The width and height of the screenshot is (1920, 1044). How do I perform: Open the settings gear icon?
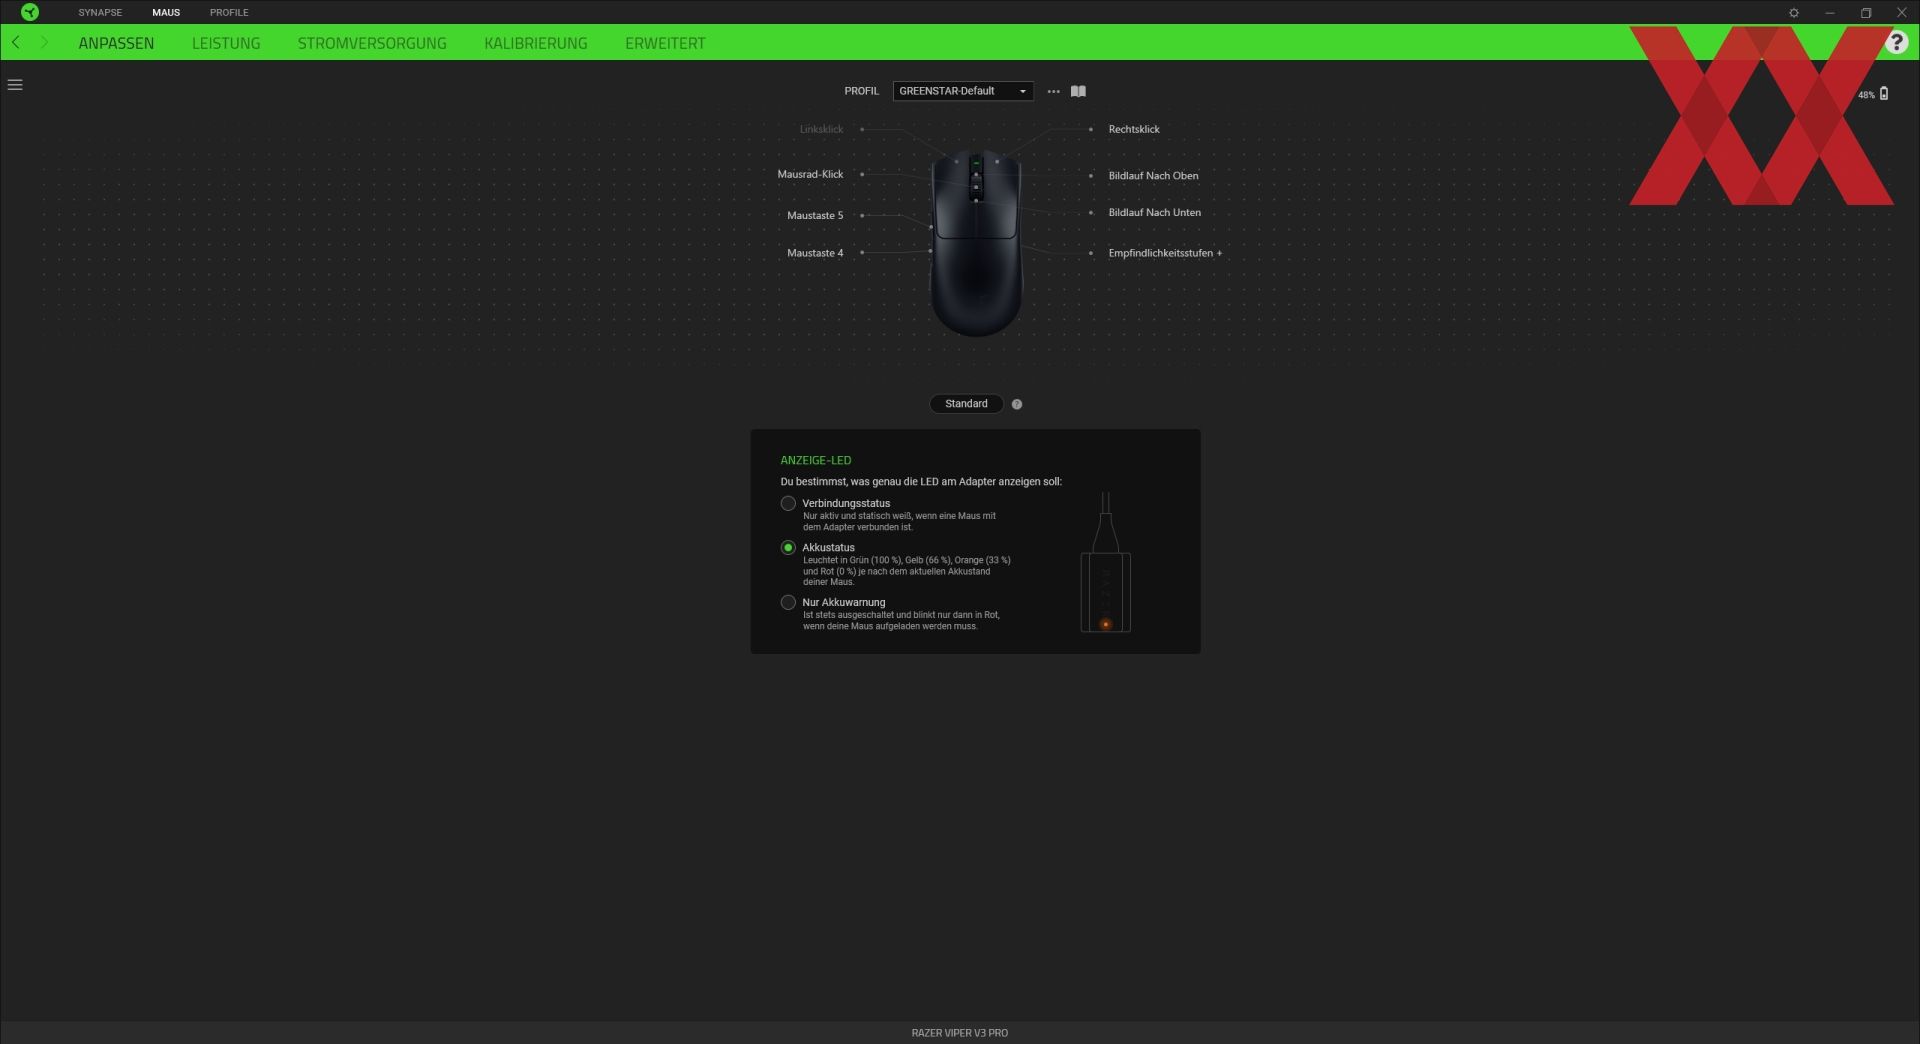1794,13
